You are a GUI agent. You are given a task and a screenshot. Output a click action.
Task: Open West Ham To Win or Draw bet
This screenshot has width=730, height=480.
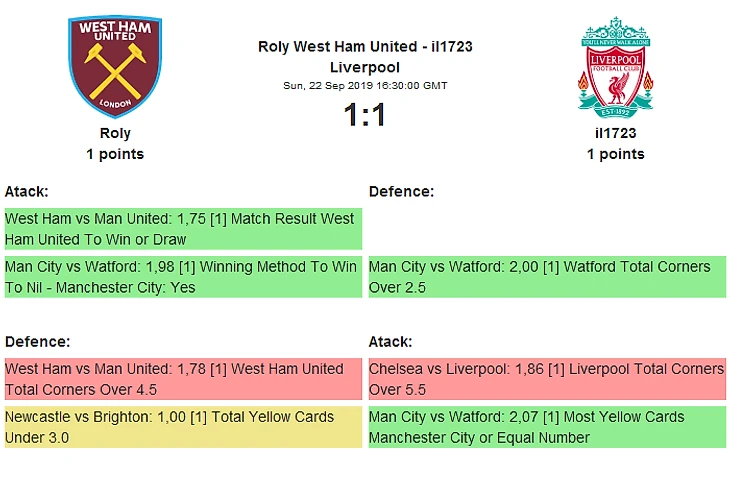(x=182, y=229)
